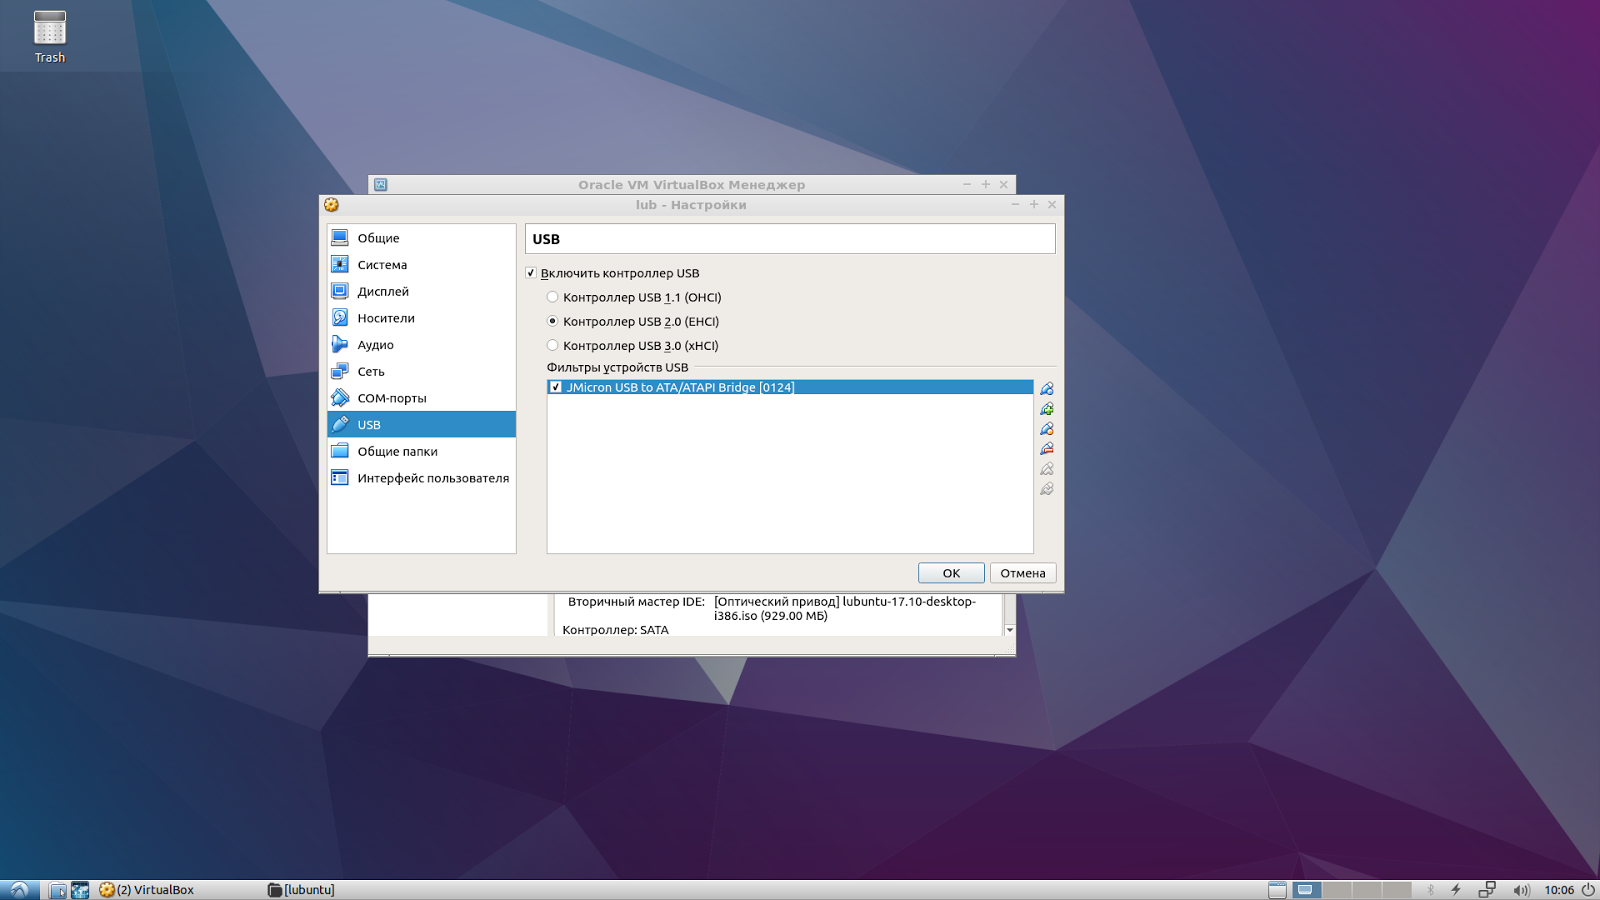
Task: Click Контроллер: SATA text in Manager window
Action: (615, 630)
